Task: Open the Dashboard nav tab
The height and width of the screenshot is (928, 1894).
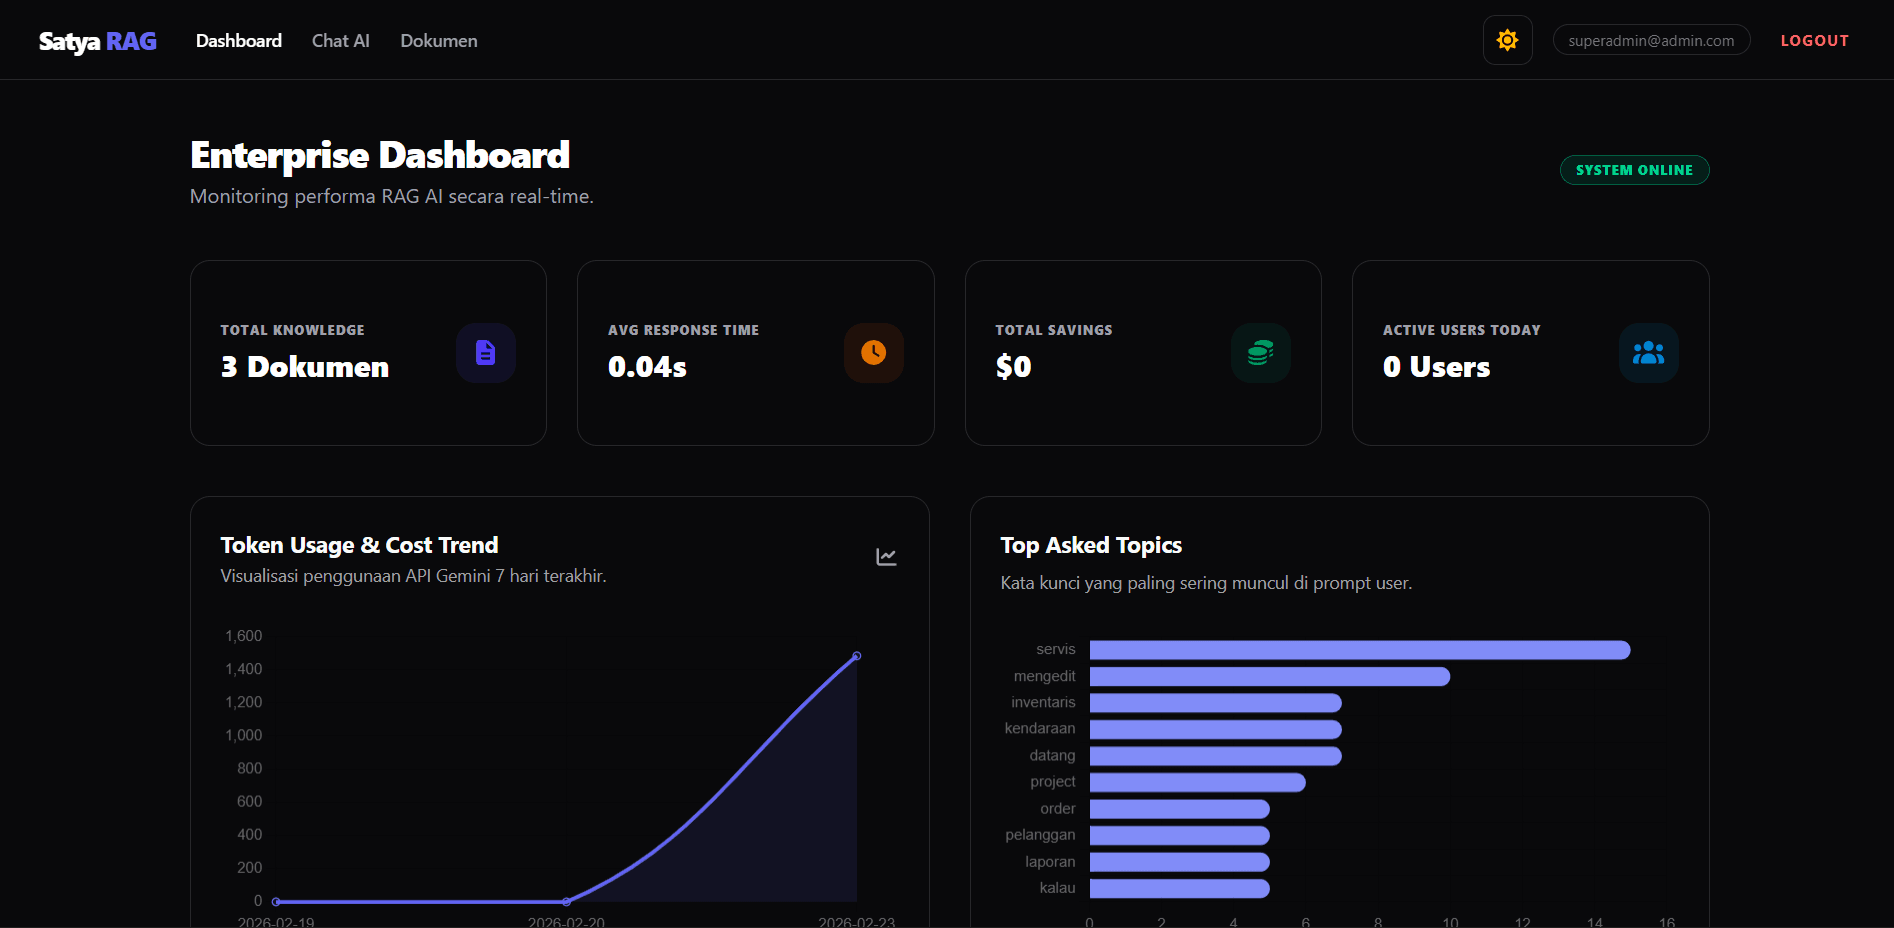Action: pyautogui.click(x=238, y=41)
